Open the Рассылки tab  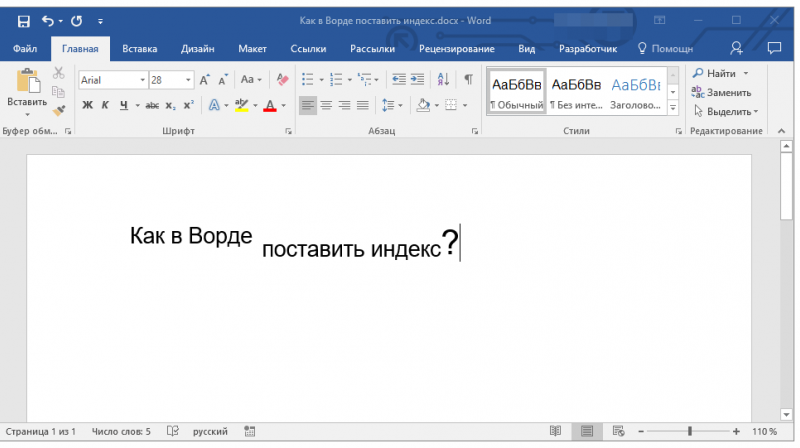[372, 49]
